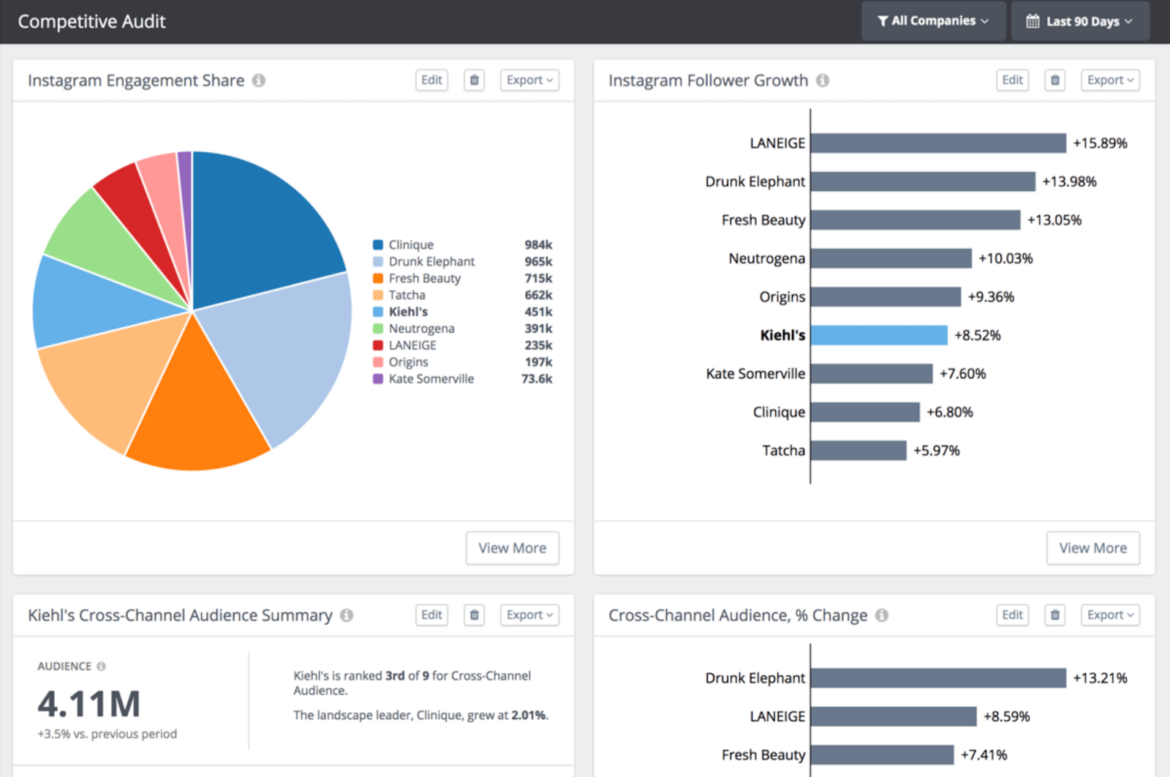Open the info tooltip beside Instagram Follower Growth
Screen dimensions: 1170x777
pos(822,80)
